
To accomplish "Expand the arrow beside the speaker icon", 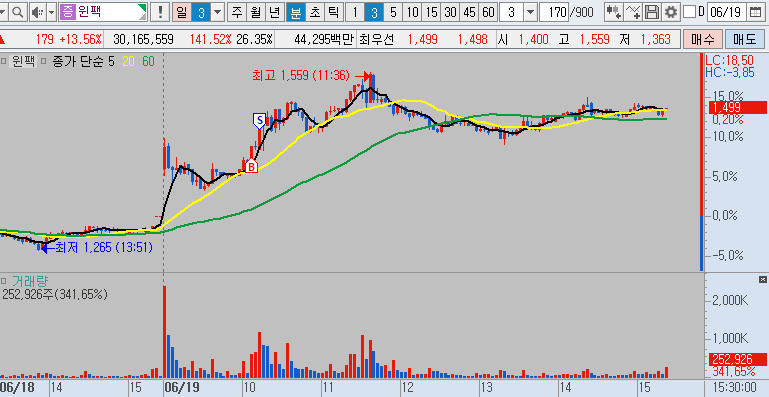I will coord(51,12).
